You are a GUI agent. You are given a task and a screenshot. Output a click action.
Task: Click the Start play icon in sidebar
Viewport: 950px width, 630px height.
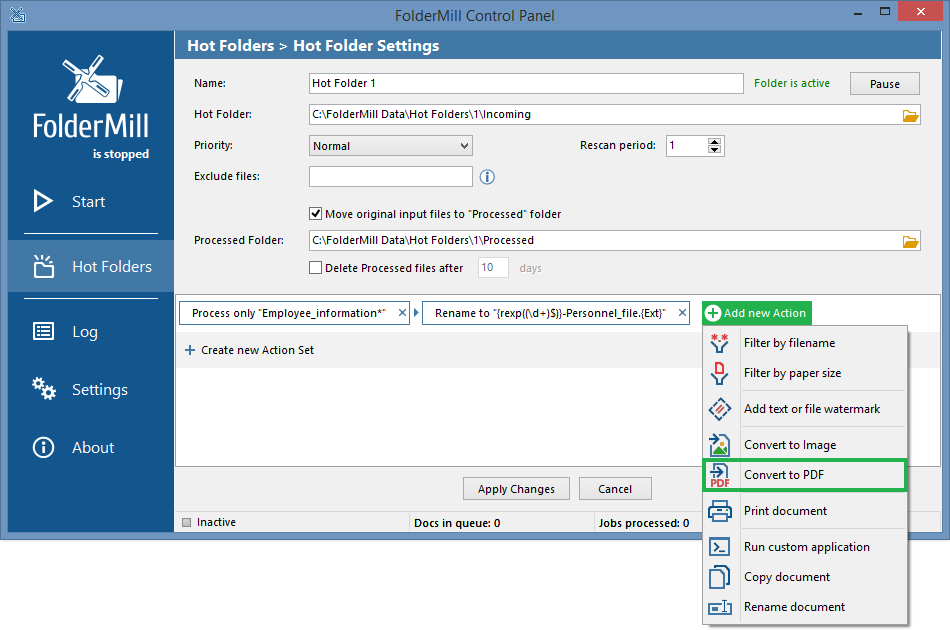tap(42, 201)
